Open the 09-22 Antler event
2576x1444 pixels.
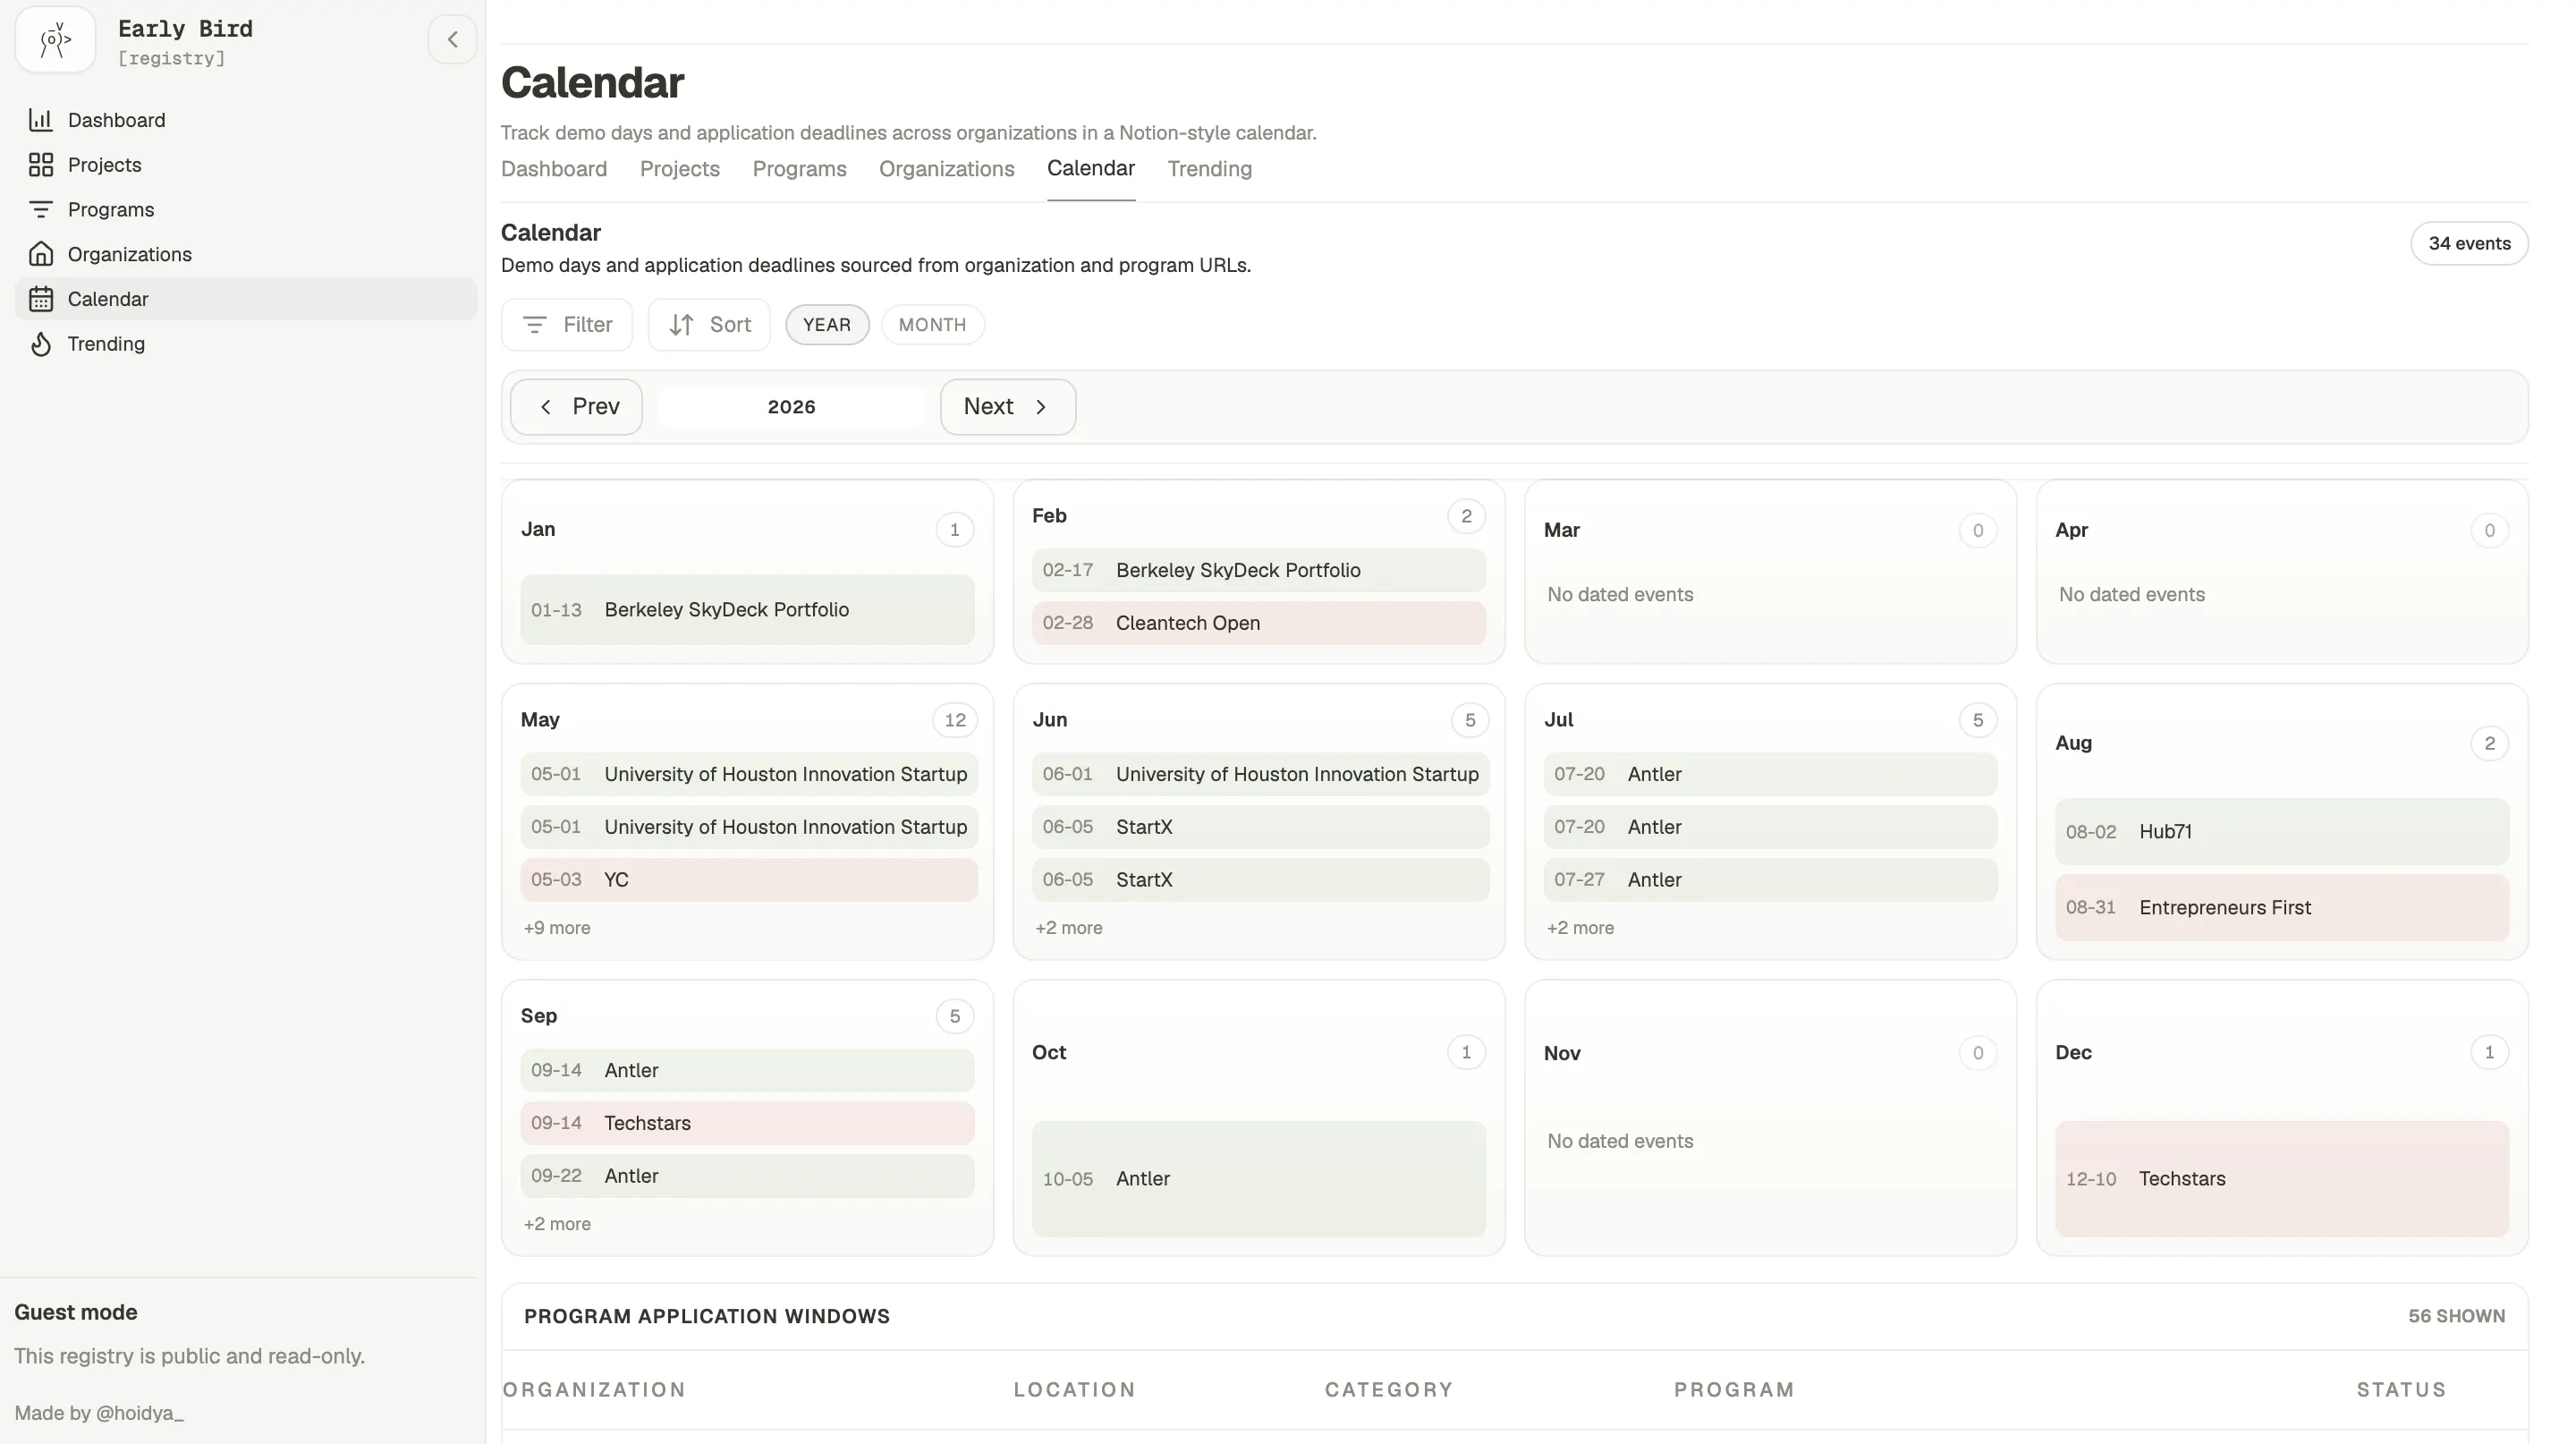(747, 1176)
